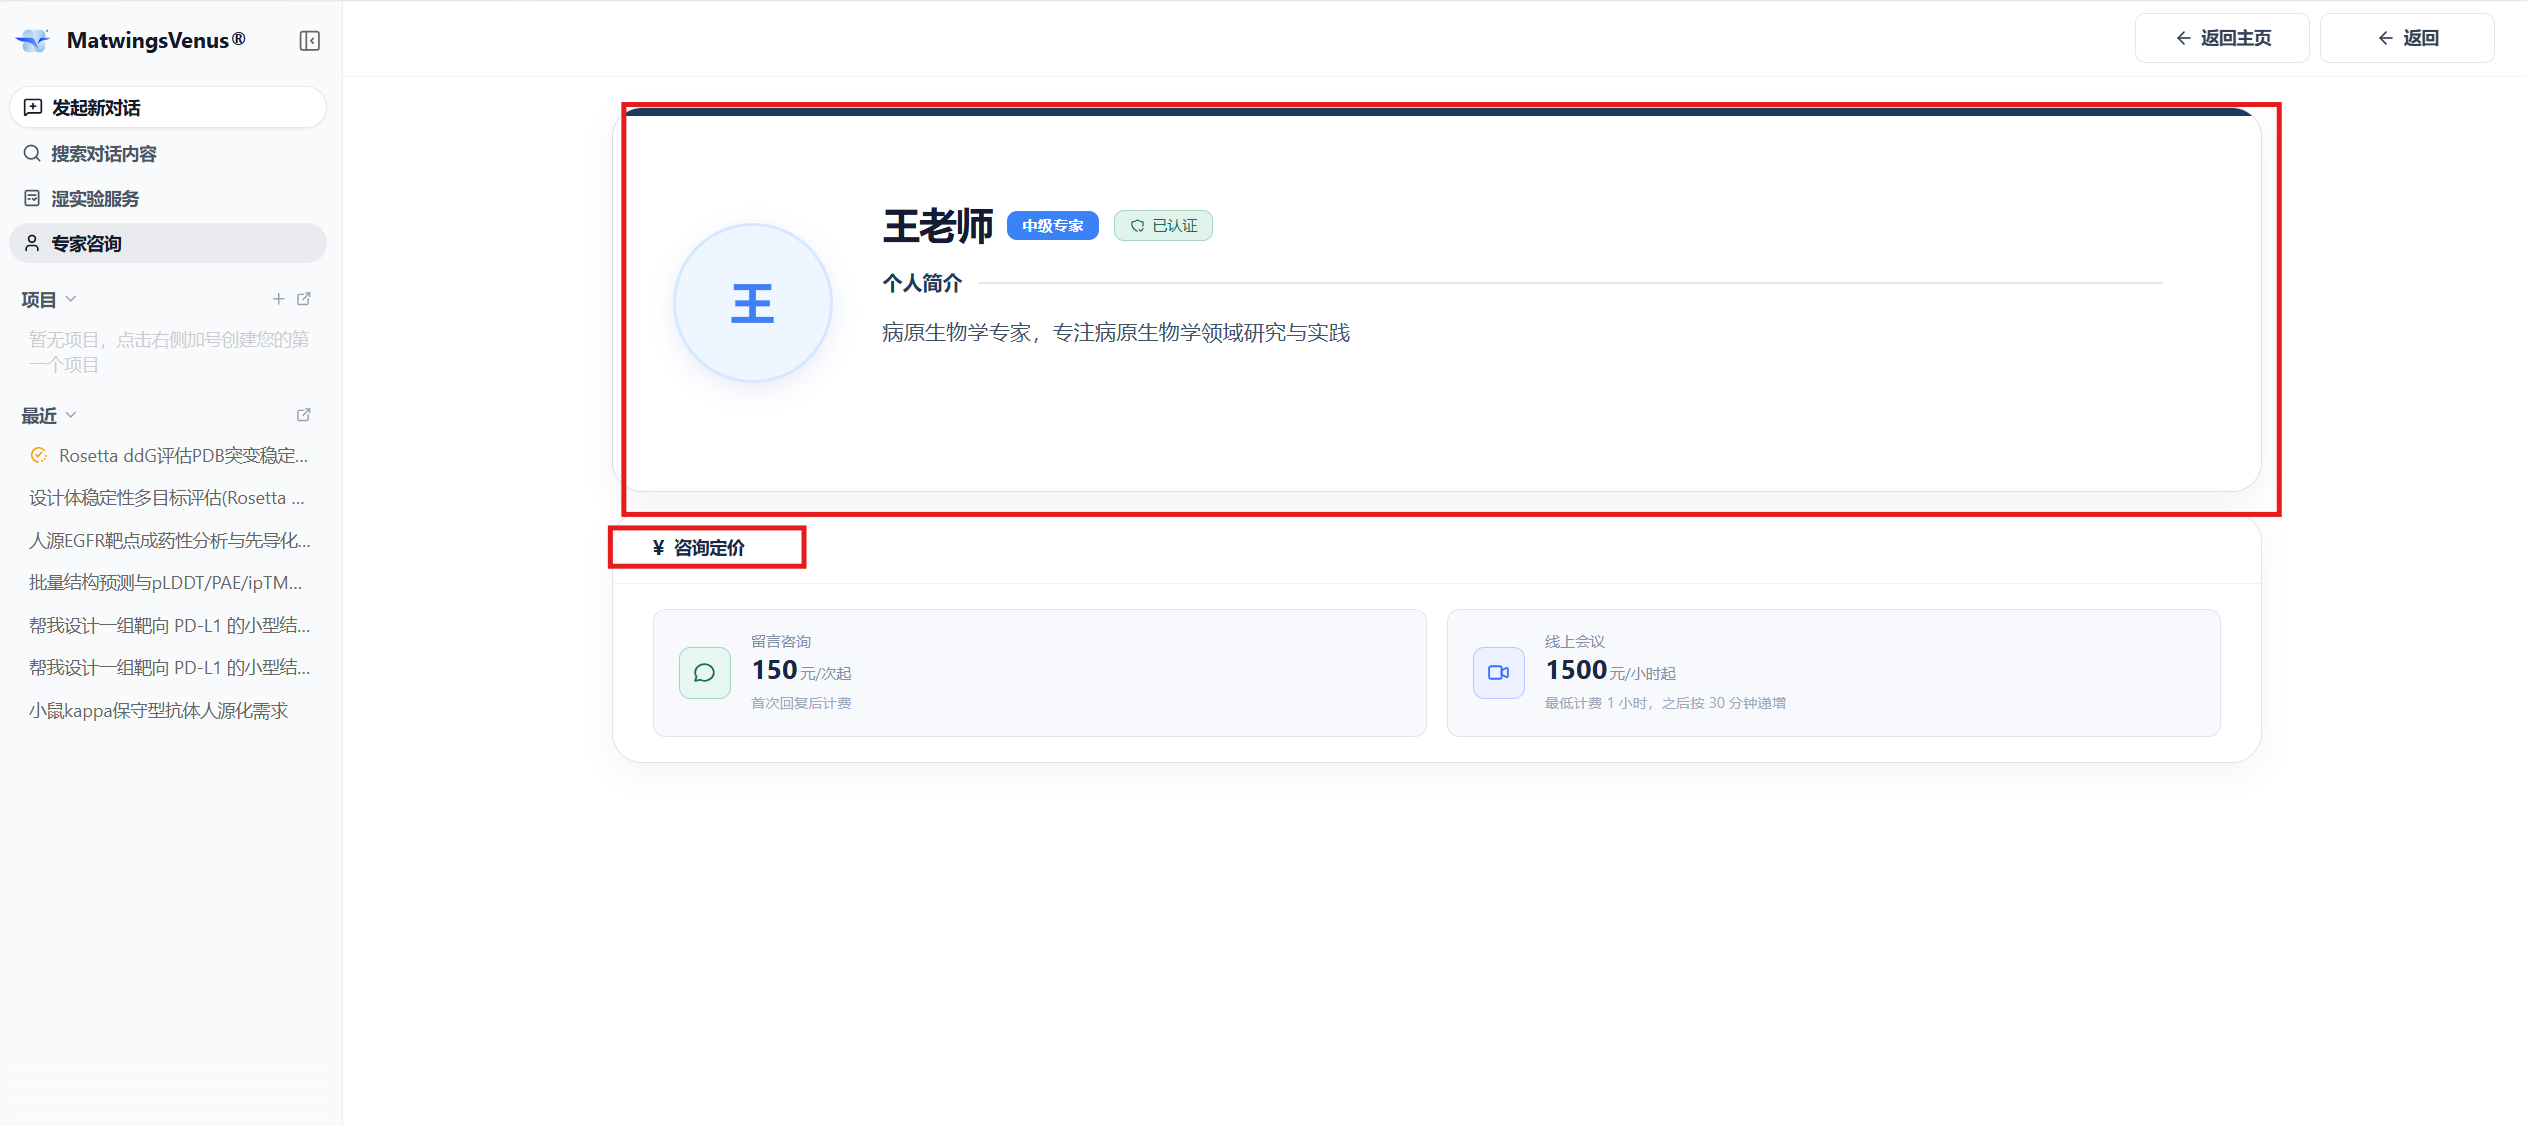The height and width of the screenshot is (1126, 2527).
Task: Click the 咨询定价 section header
Action: point(699,548)
